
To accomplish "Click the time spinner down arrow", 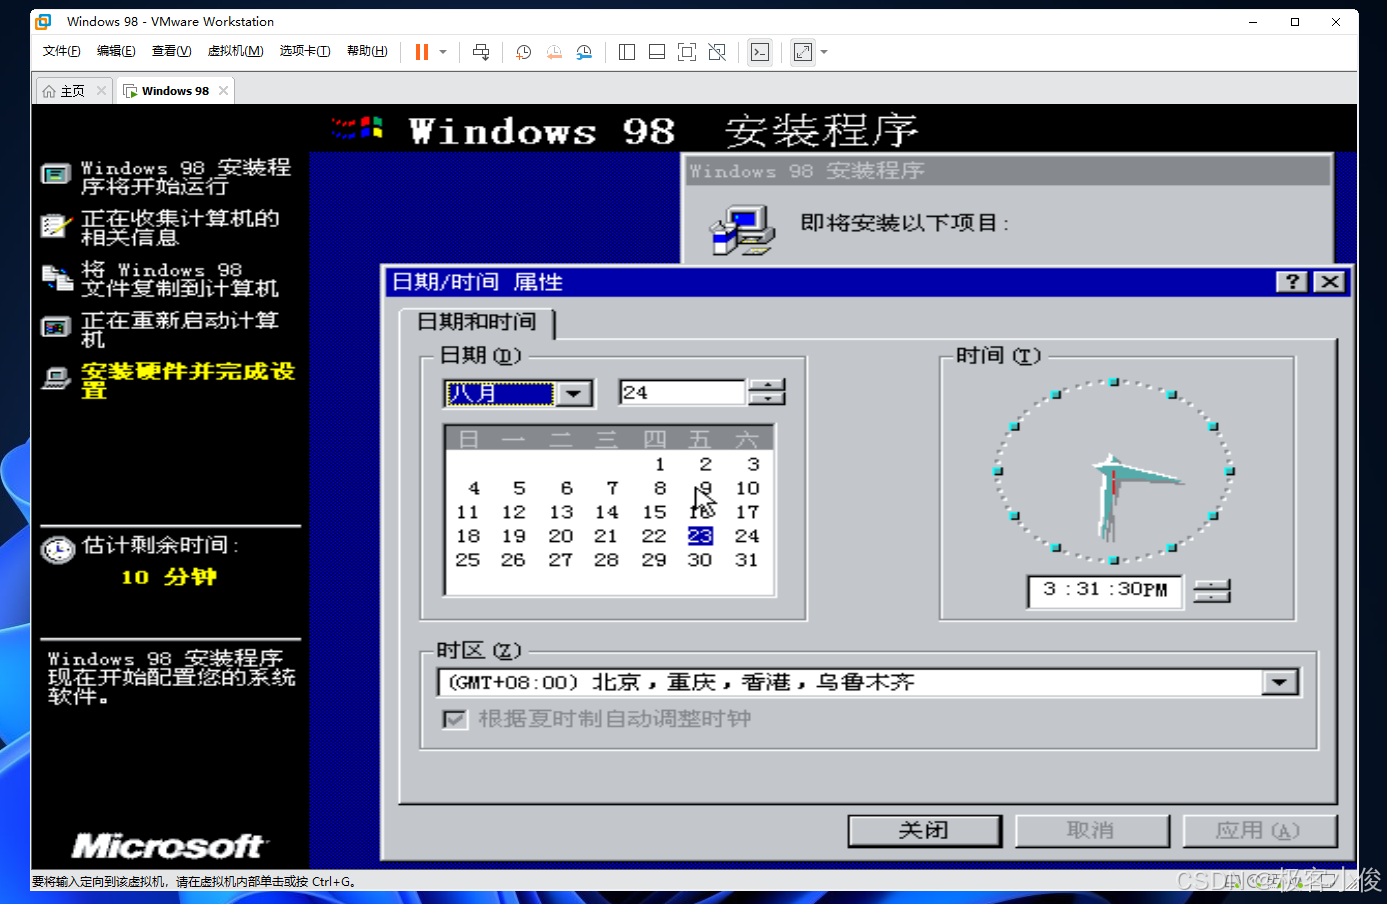I will pyautogui.click(x=1212, y=598).
